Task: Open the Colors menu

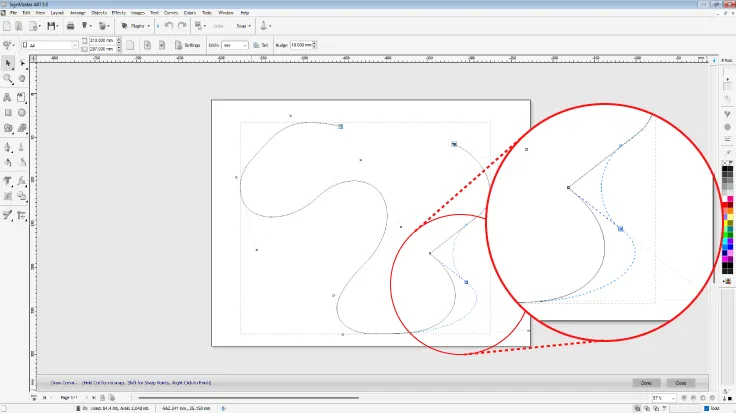Action: point(190,13)
